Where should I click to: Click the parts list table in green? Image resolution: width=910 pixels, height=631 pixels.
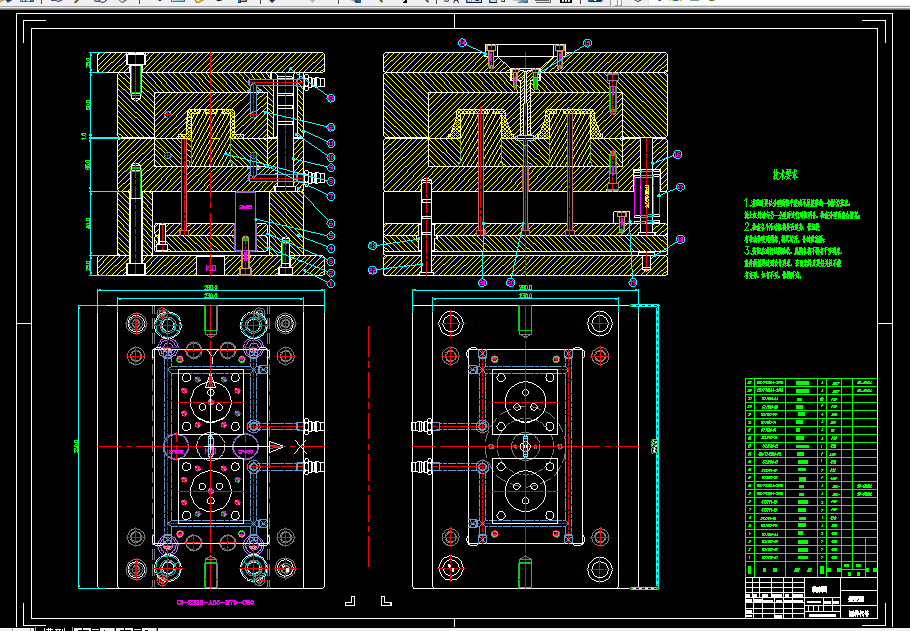click(811, 477)
